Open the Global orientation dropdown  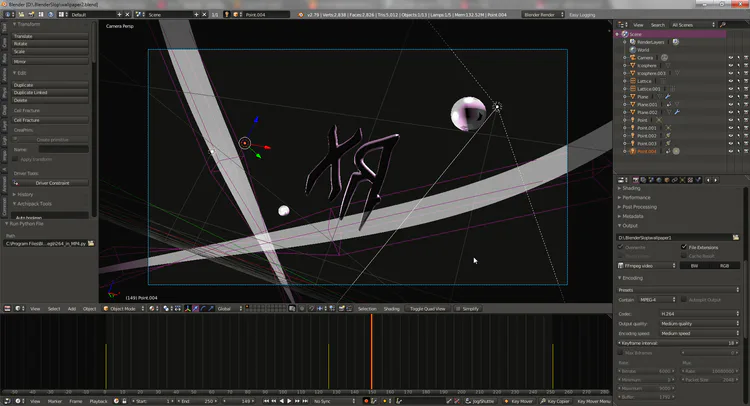click(230, 308)
